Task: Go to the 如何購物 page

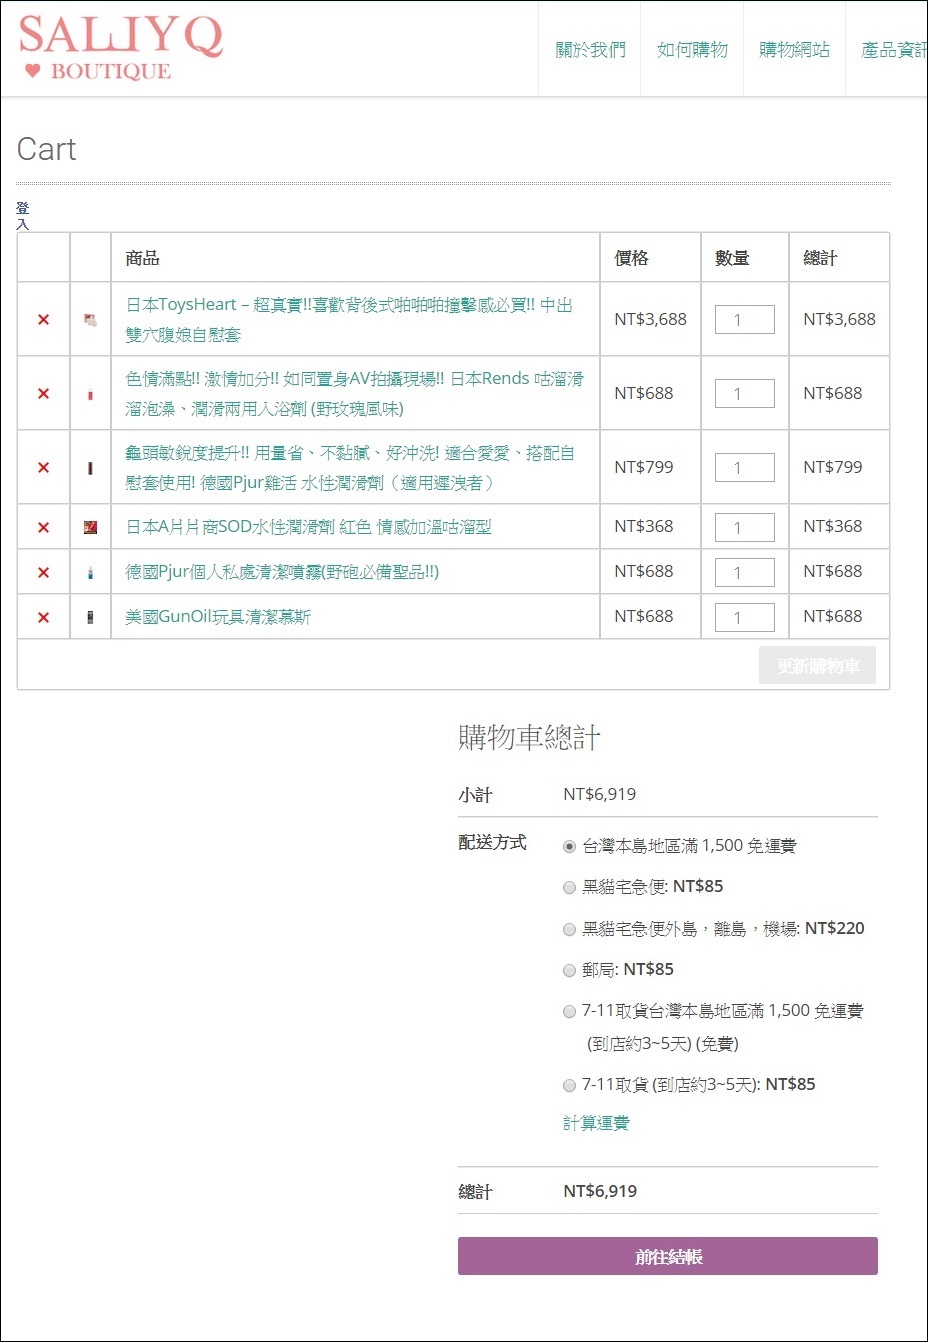Action: tap(692, 49)
